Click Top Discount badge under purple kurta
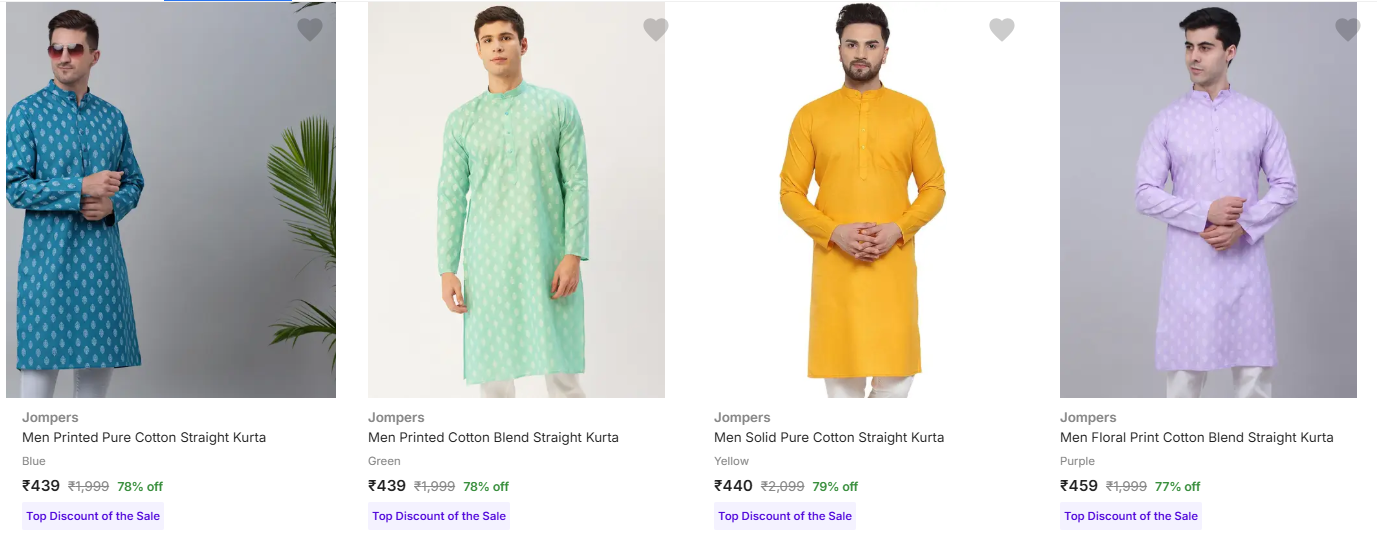 1131,516
